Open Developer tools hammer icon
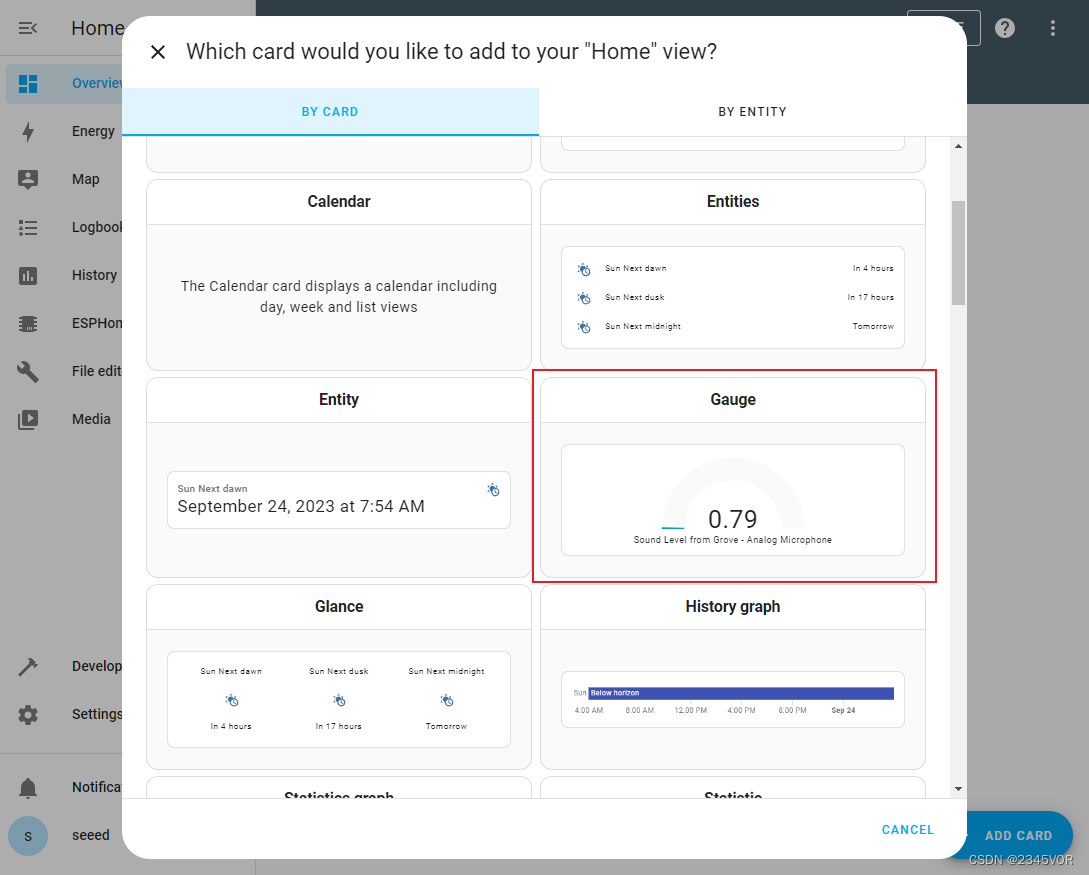1089x875 pixels. click(x=28, y=666)
